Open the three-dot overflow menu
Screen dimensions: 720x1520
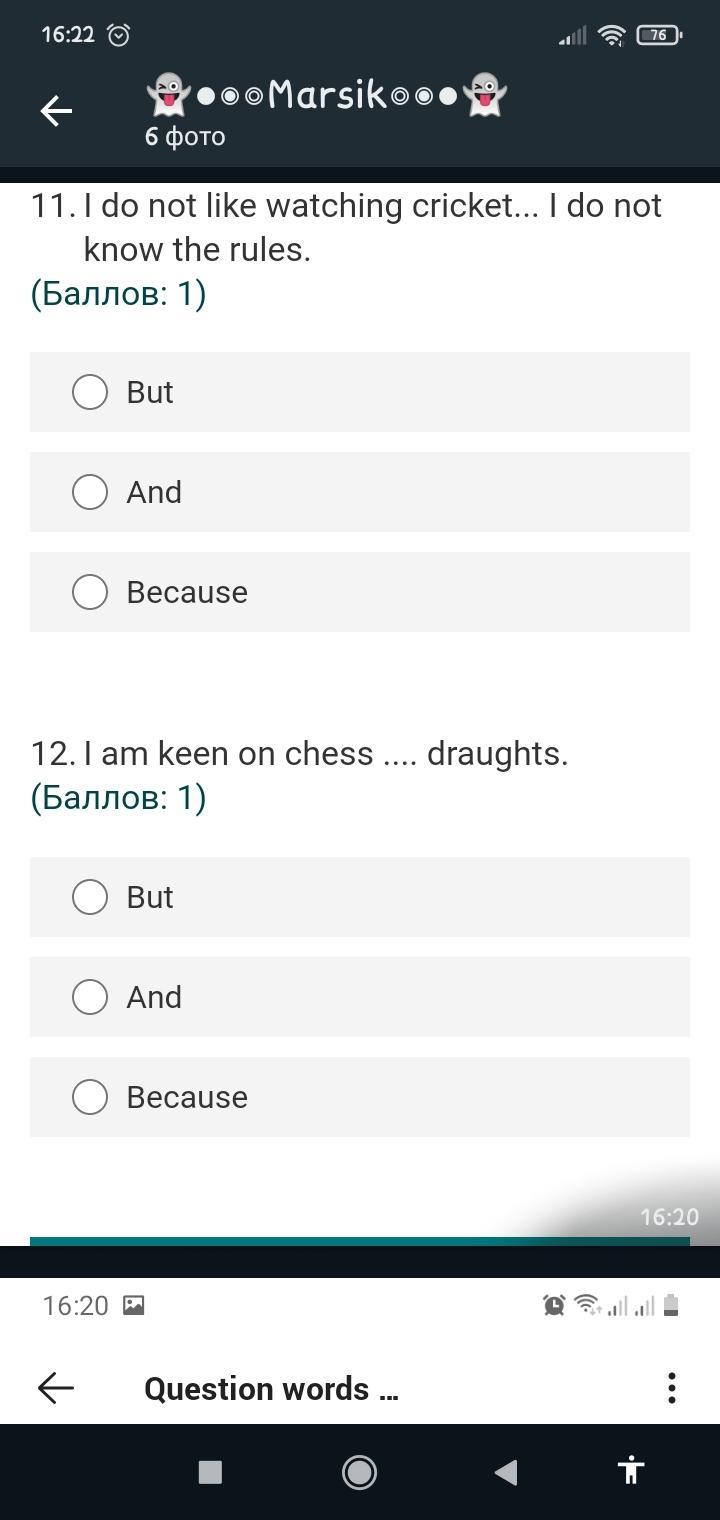coord(671,1387)
